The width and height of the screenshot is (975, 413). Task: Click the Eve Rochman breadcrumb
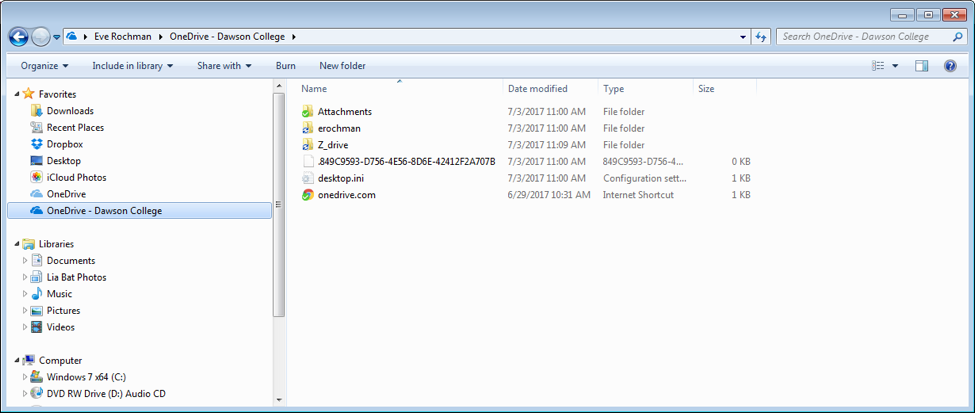[123, 37]
